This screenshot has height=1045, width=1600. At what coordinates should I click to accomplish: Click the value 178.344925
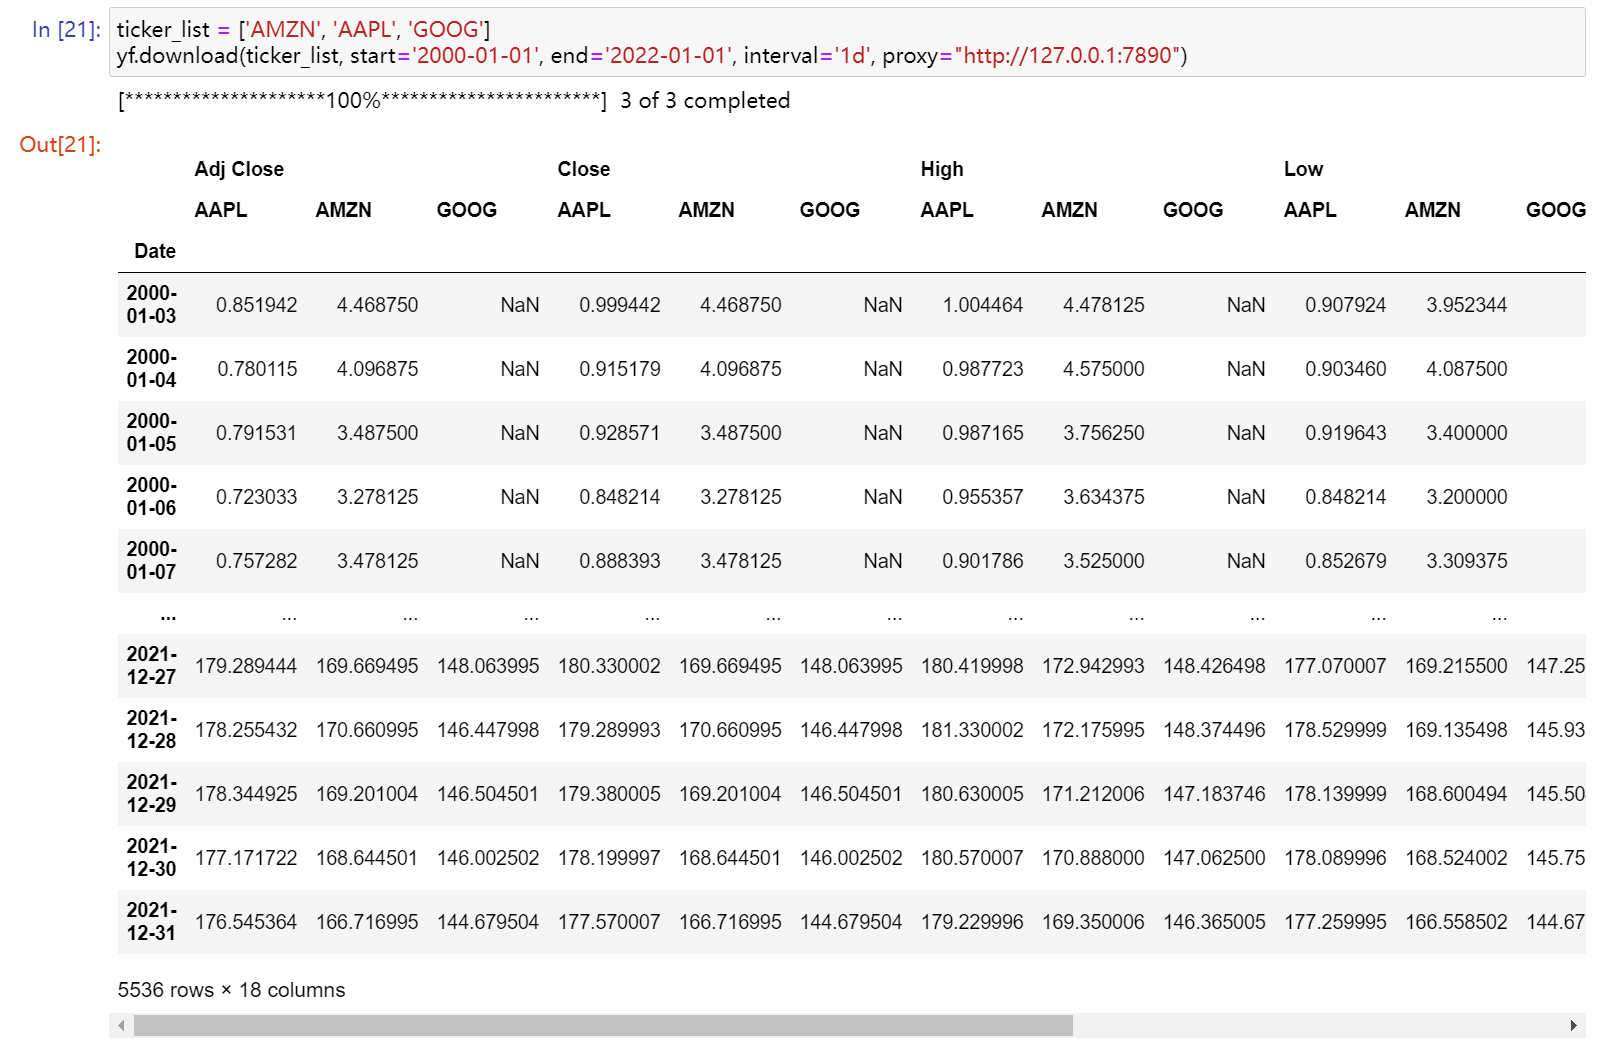(246, 794)
